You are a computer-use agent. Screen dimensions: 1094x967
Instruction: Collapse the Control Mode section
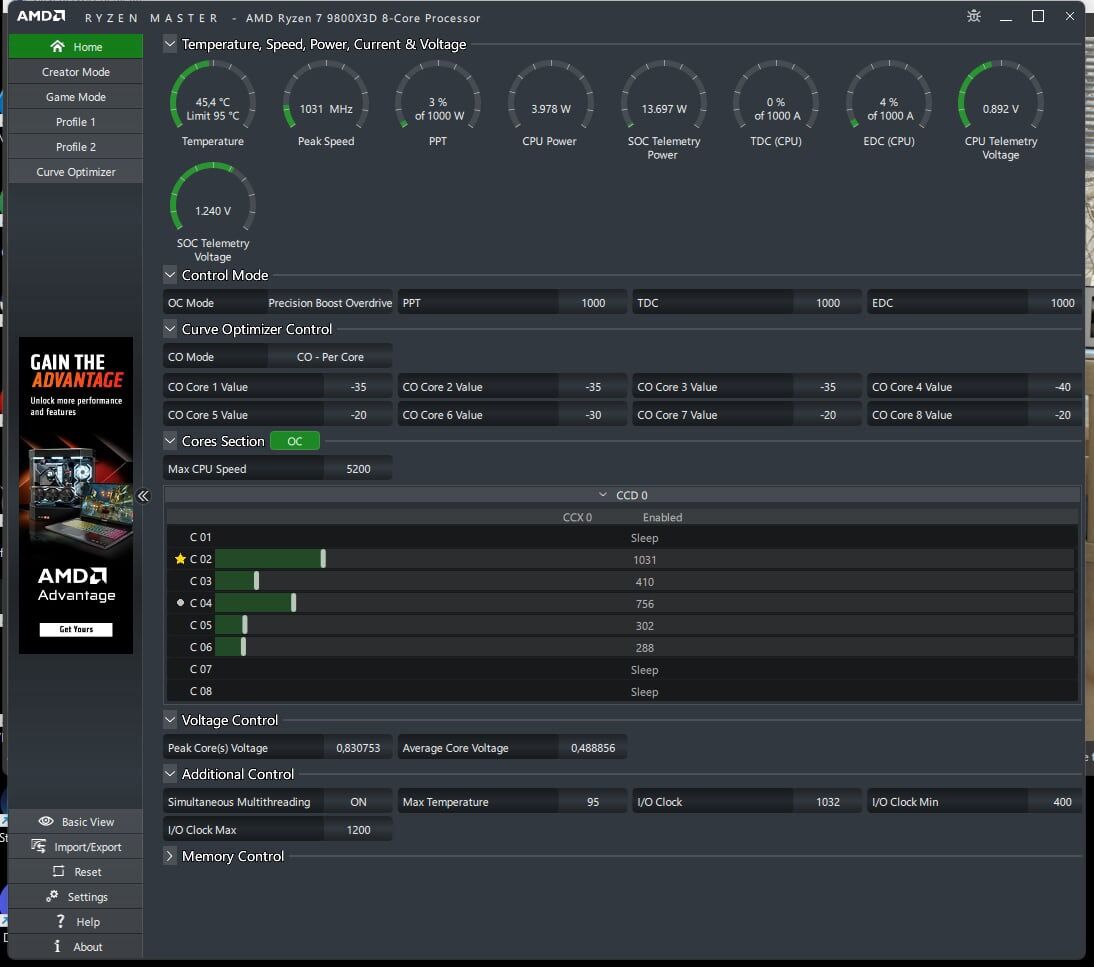click(x=170, y=275)
